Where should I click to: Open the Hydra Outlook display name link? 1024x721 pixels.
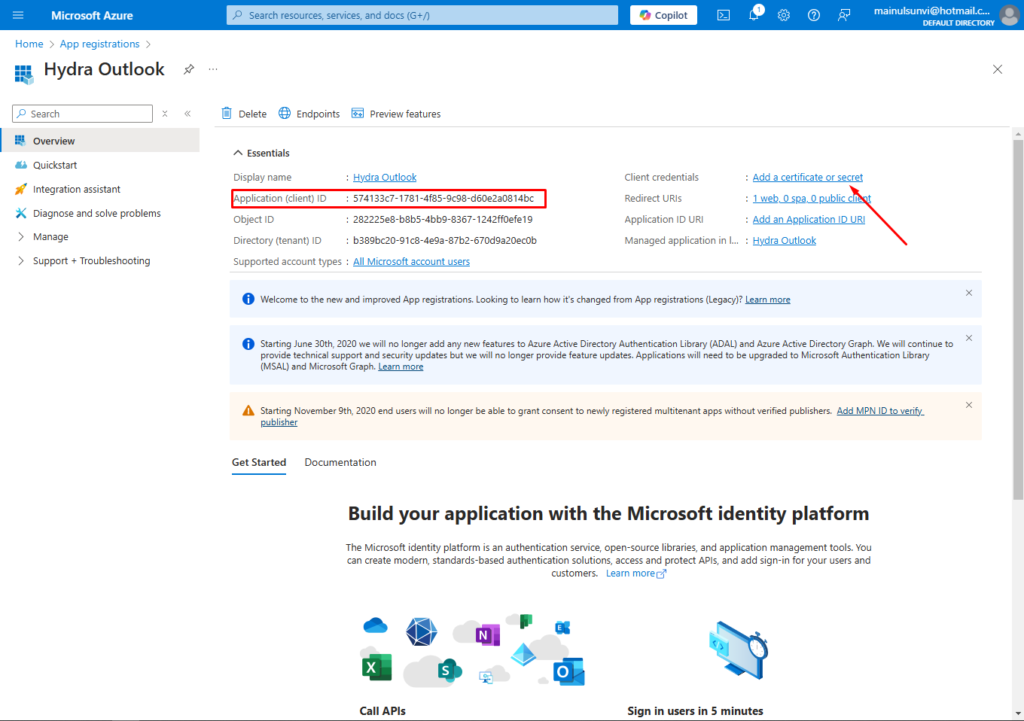pyautogui.click(x=385, y=177)
